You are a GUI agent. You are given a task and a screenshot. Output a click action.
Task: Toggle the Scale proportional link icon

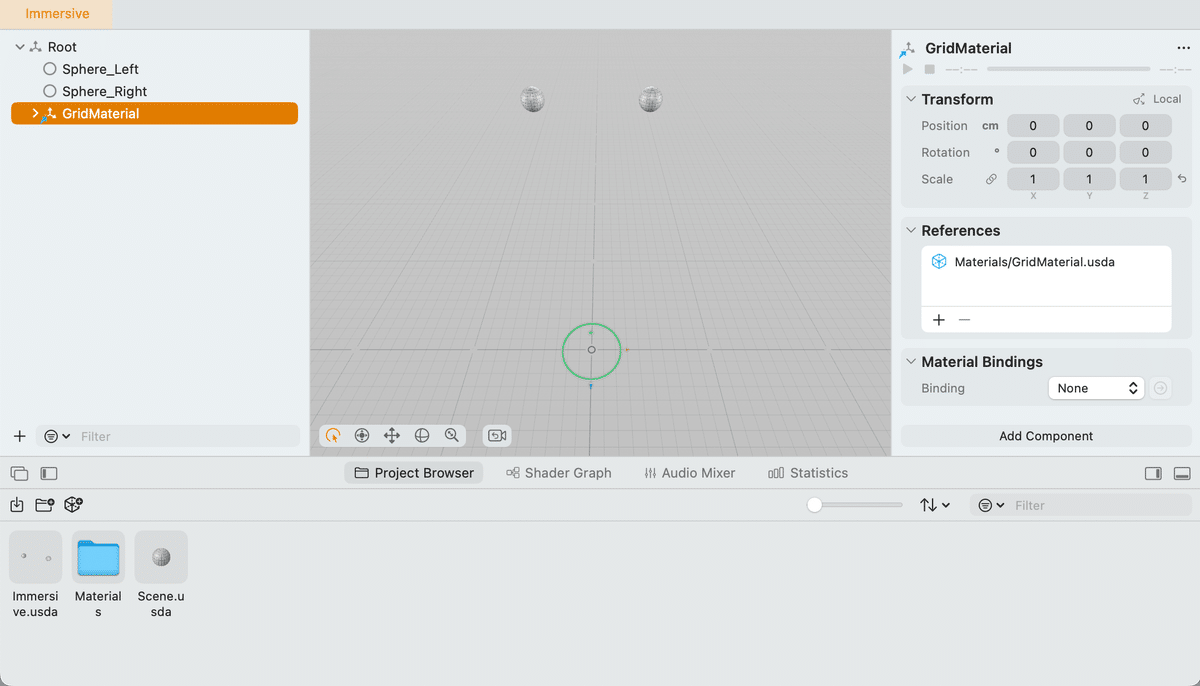[x=991, y=179]
